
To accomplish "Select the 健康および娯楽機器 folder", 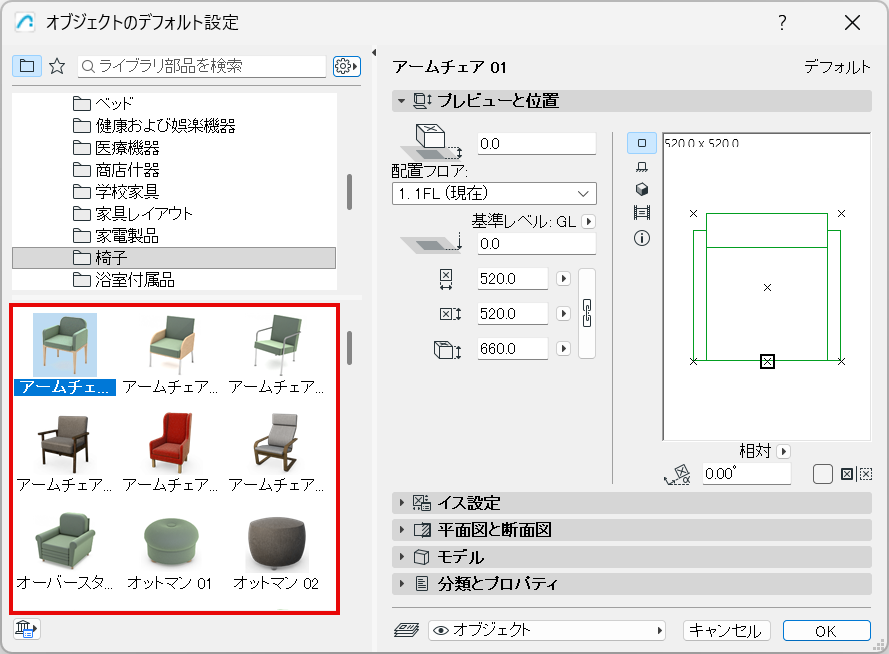I will pyautogui.click(x=154, y=125).
